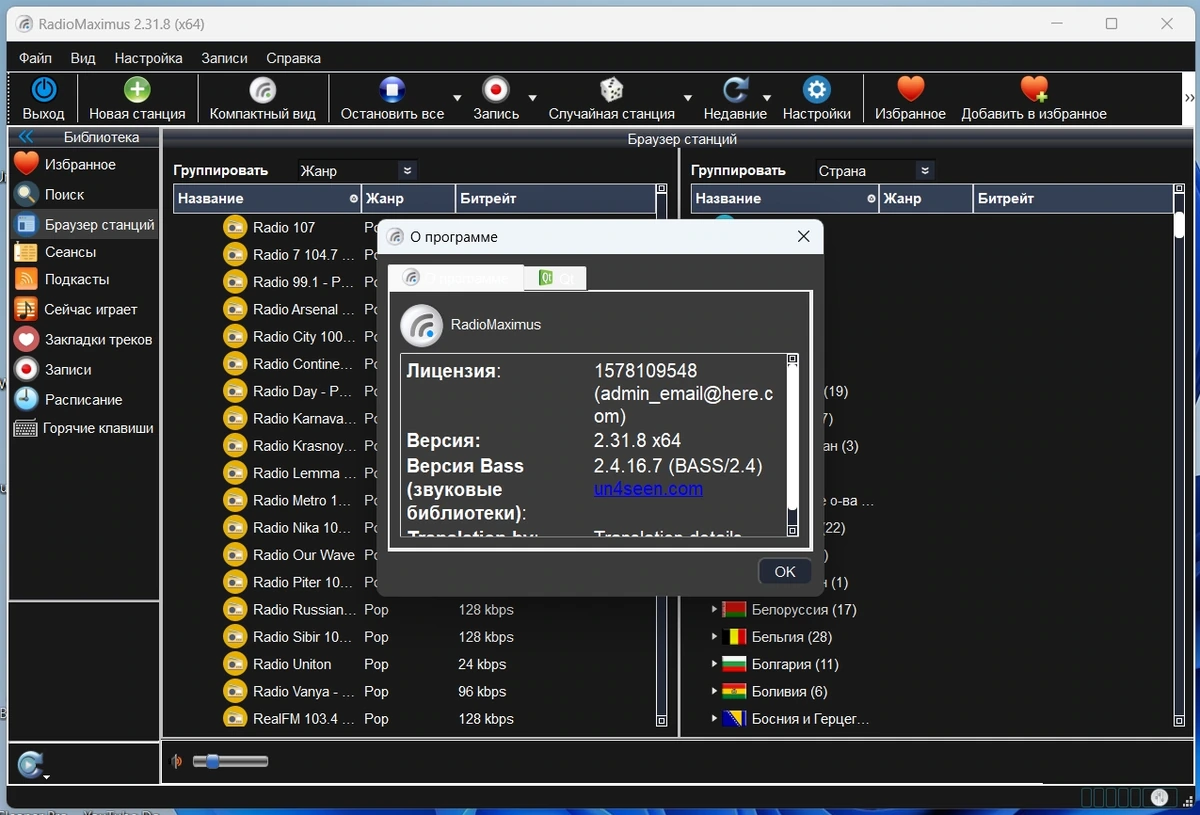Expand the Бельгия (28) country node
1200x815 pixels.
(x=714, y=636)
